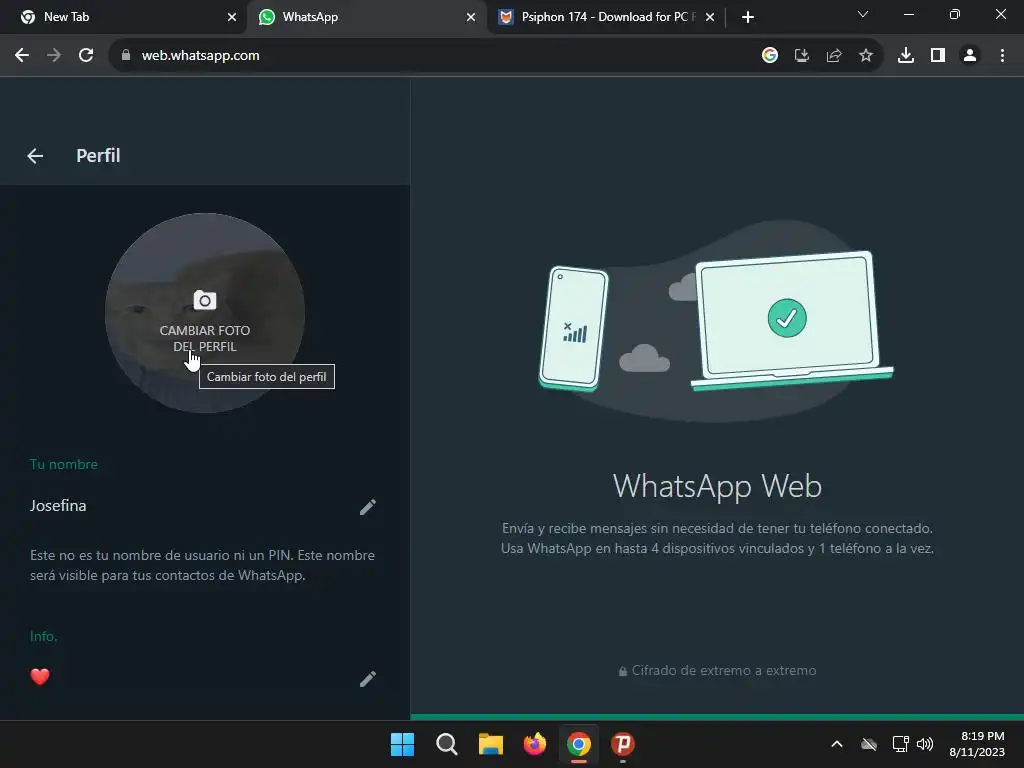Open new tab with plus button
The width and height of the screenshot is (1024, 768).
(748, 17)
